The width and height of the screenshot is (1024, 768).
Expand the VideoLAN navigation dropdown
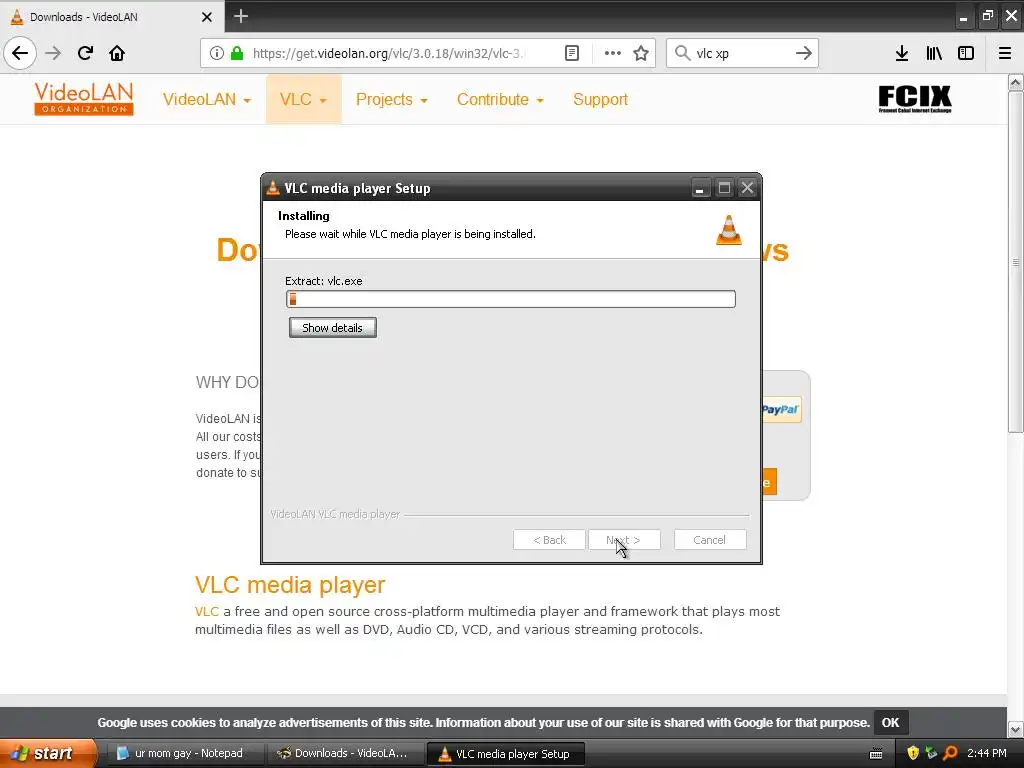(206, 99)
